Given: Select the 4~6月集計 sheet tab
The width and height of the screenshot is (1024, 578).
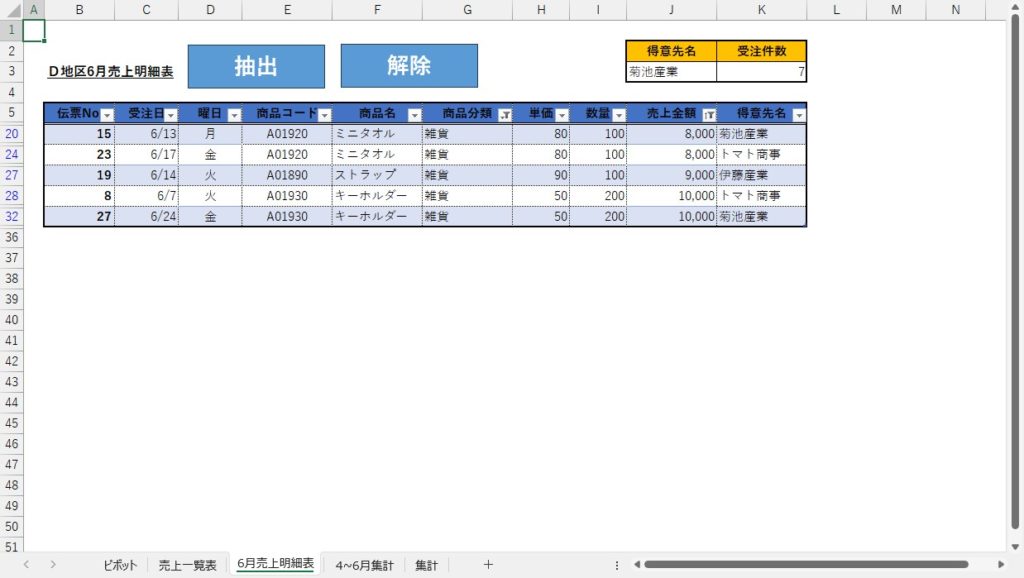Looking at the screenshot, I should click(364, 565).
